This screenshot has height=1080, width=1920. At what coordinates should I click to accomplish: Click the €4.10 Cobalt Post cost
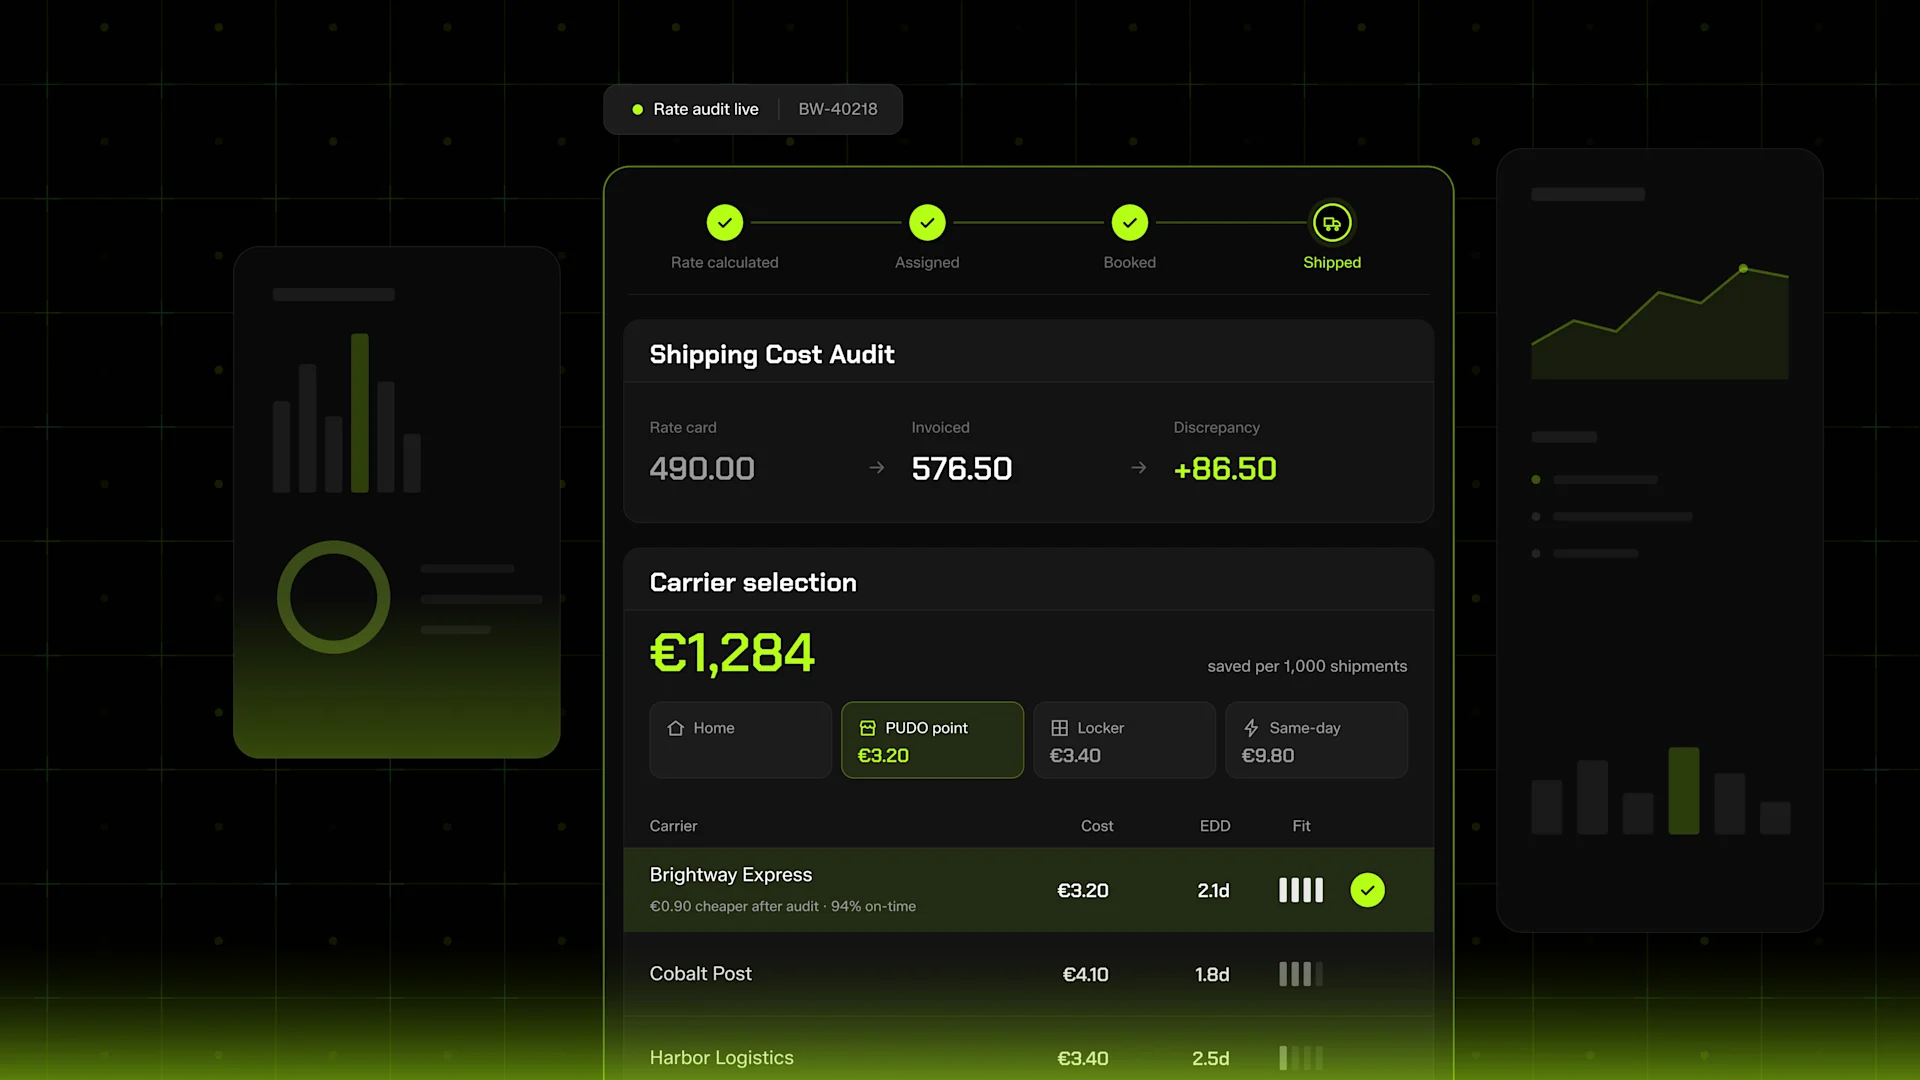[x=1085, y=974]
